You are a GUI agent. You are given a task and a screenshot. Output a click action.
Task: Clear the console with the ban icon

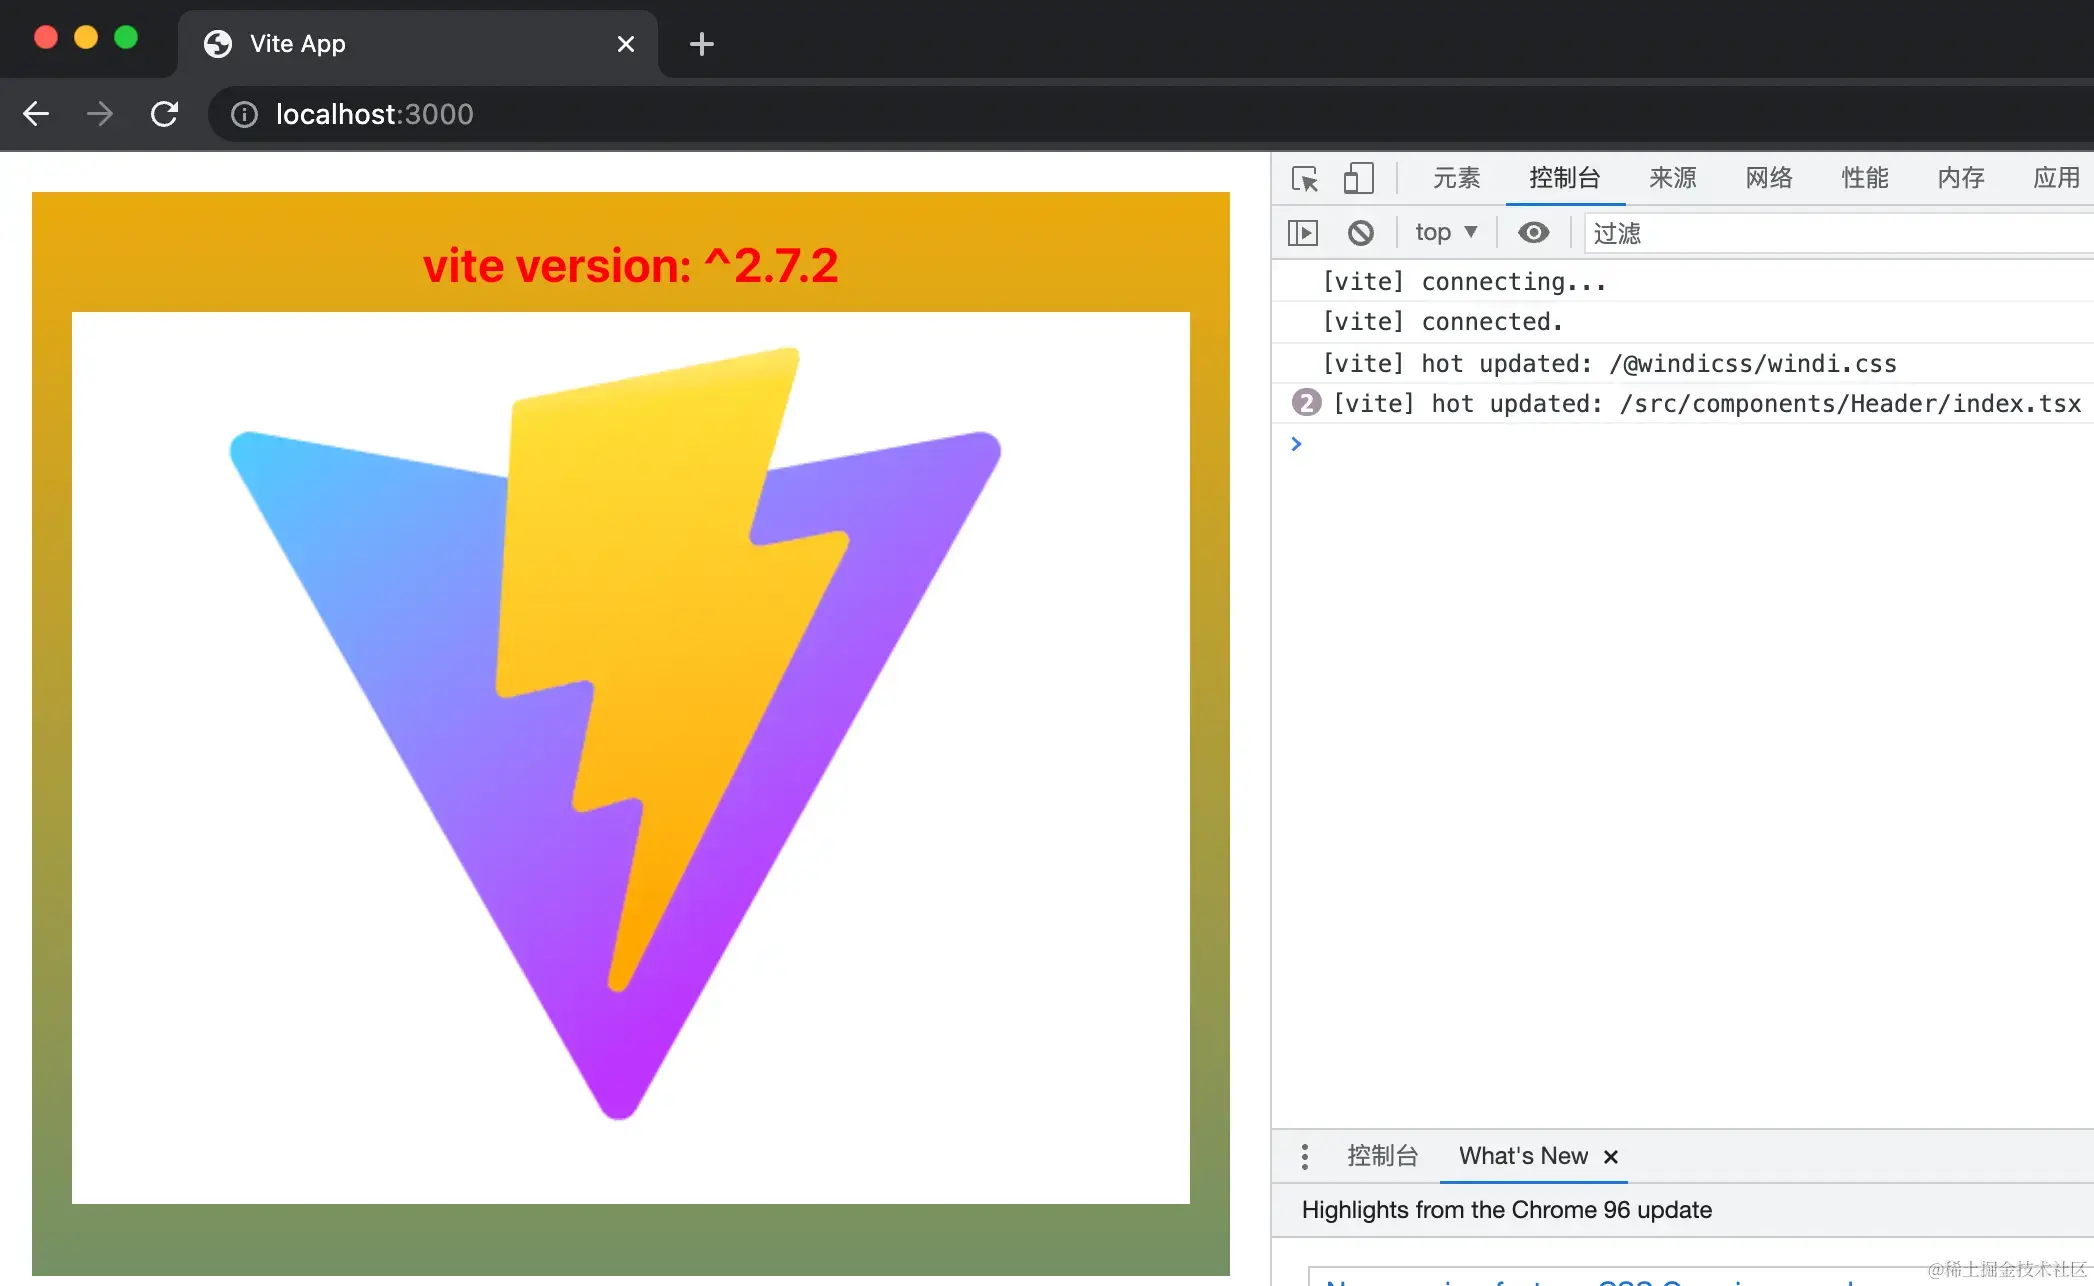coord(1360,233)
